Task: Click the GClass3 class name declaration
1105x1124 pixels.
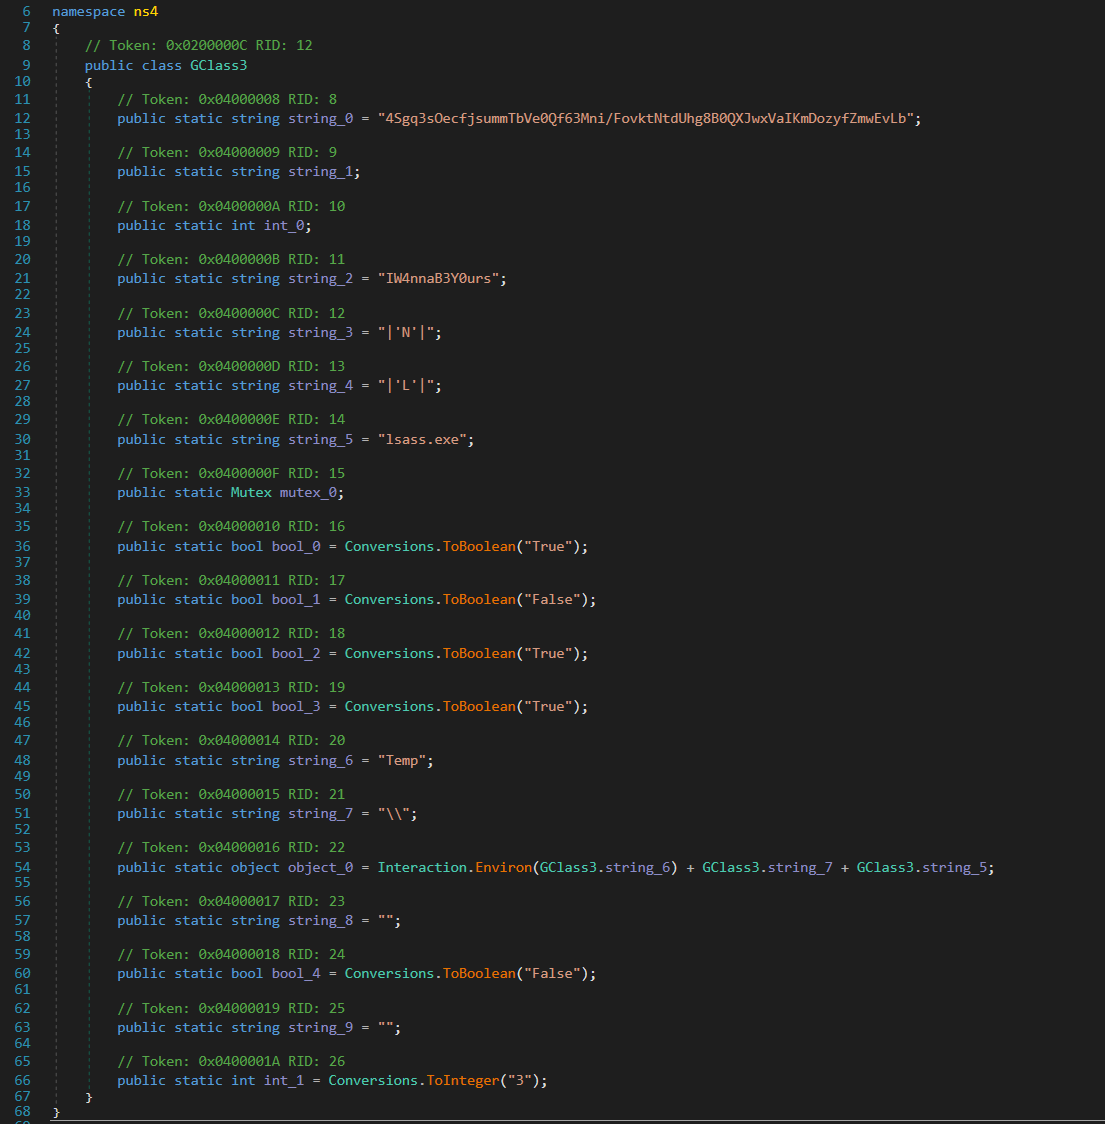Action: [218, 65]
